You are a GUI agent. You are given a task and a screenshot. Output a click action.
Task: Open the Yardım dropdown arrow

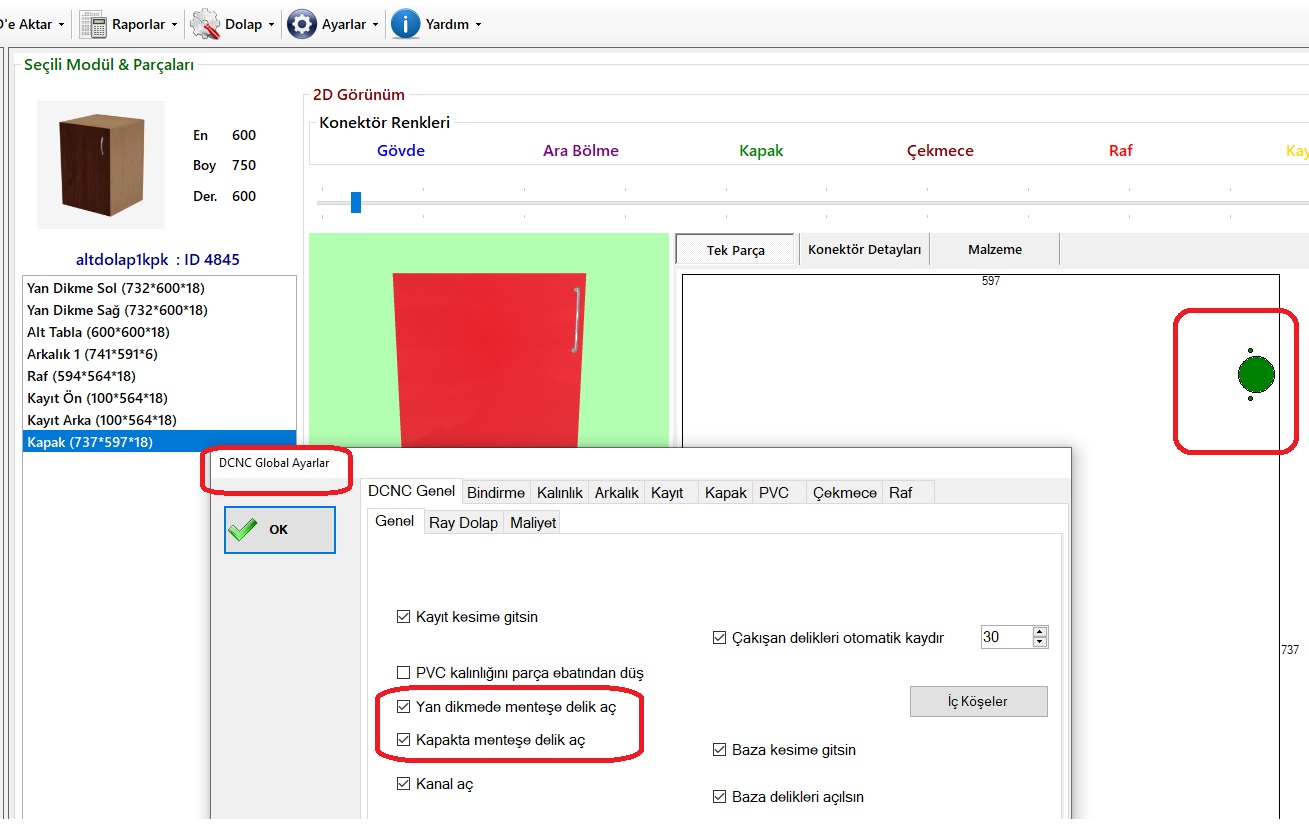pyautogui.click(x=478, y=25)
